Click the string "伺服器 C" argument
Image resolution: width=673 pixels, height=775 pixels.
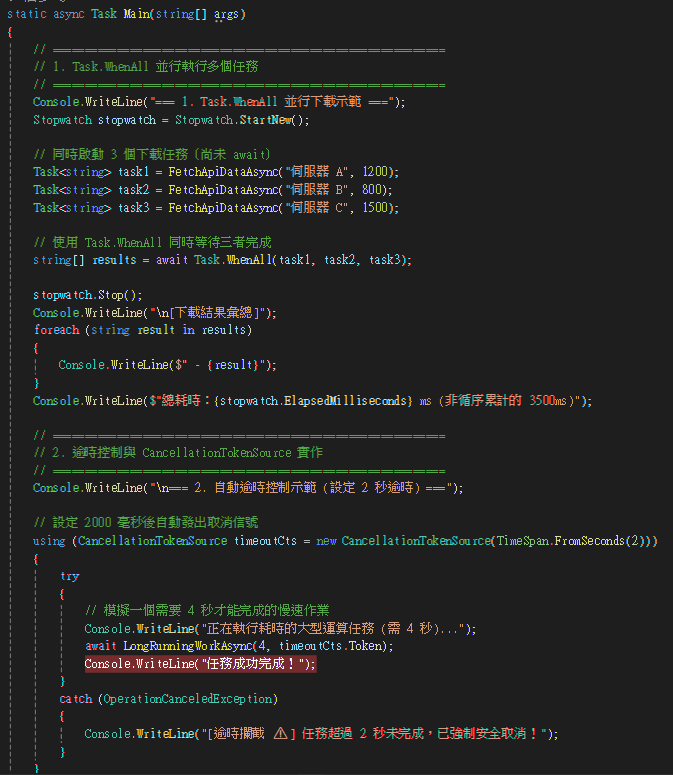point(317,208)
